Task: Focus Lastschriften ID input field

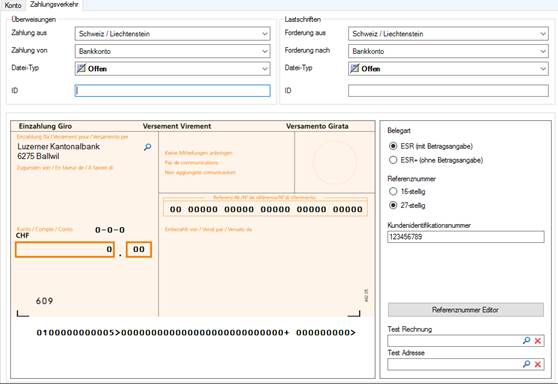Action: click(448, 91)
